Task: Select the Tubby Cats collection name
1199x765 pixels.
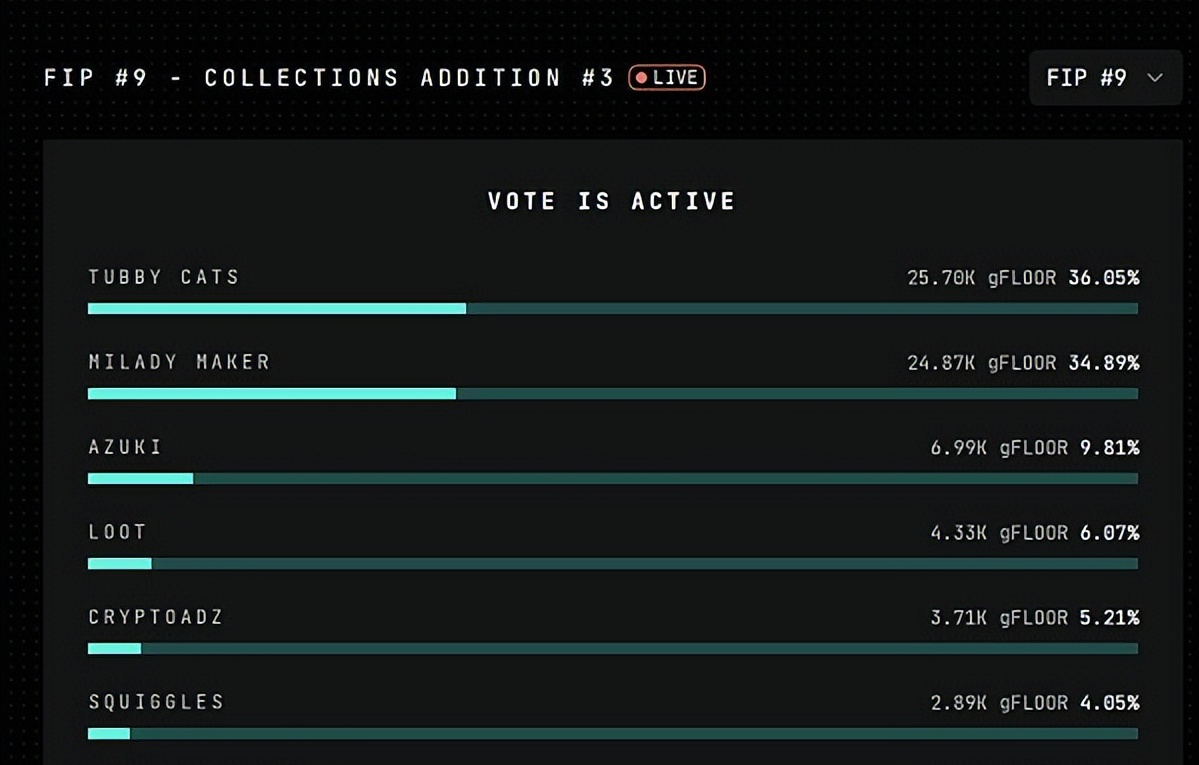Action: click(164, 277)
